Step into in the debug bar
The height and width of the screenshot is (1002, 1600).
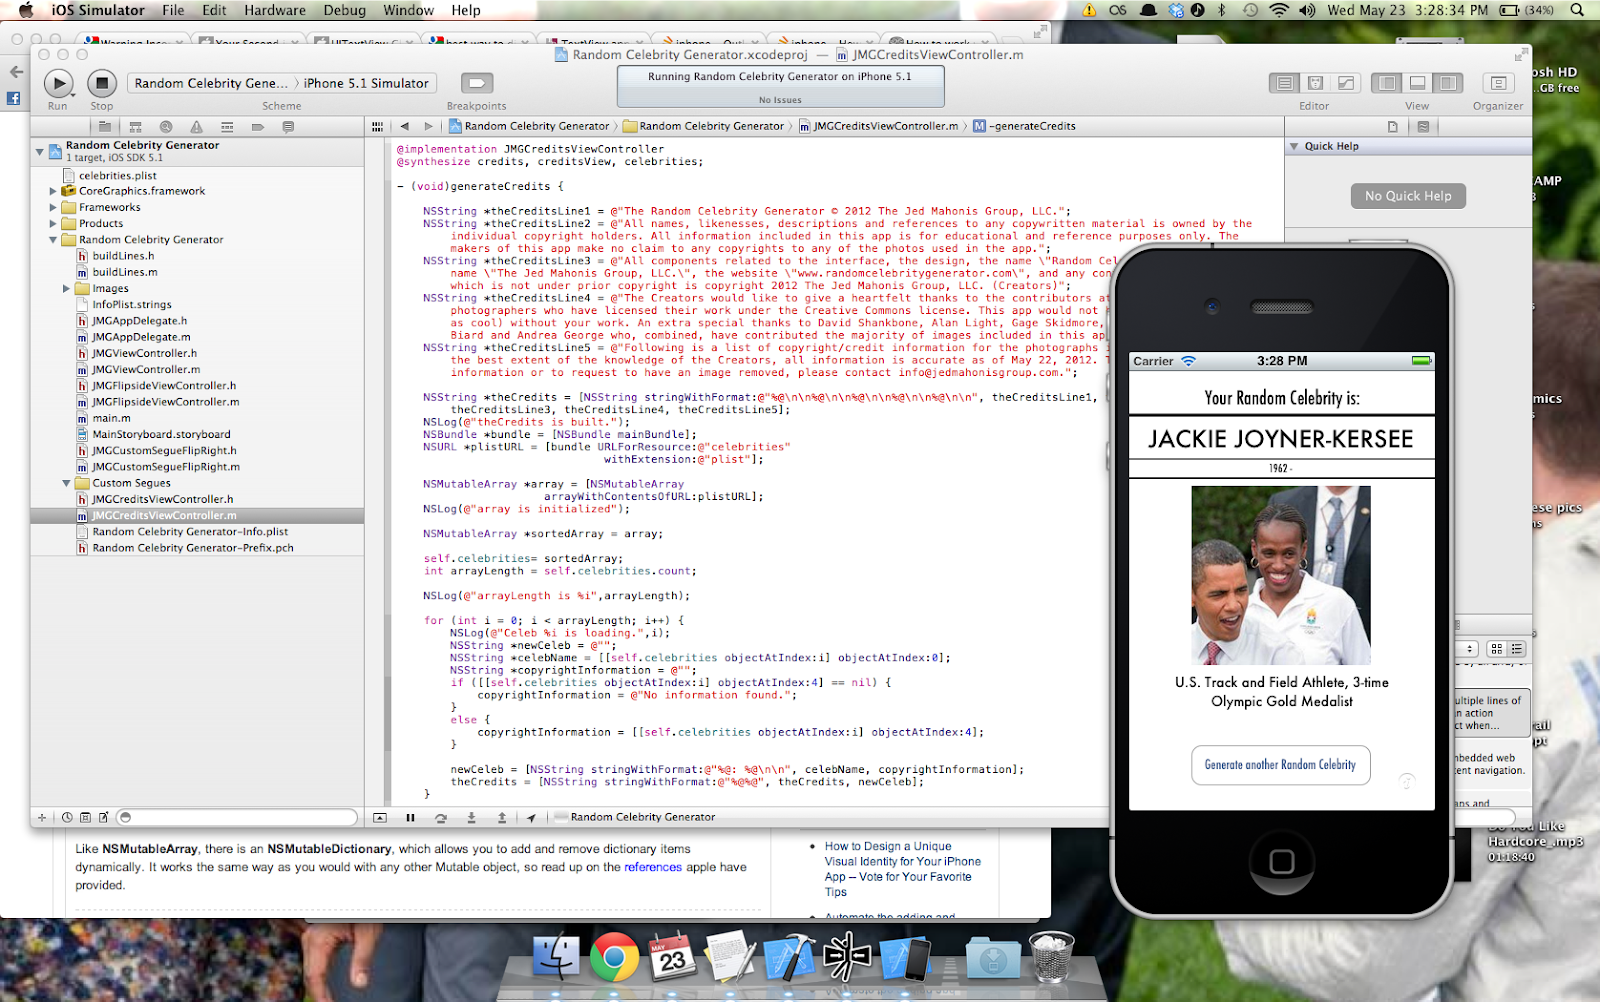click(x=471, y=817)
